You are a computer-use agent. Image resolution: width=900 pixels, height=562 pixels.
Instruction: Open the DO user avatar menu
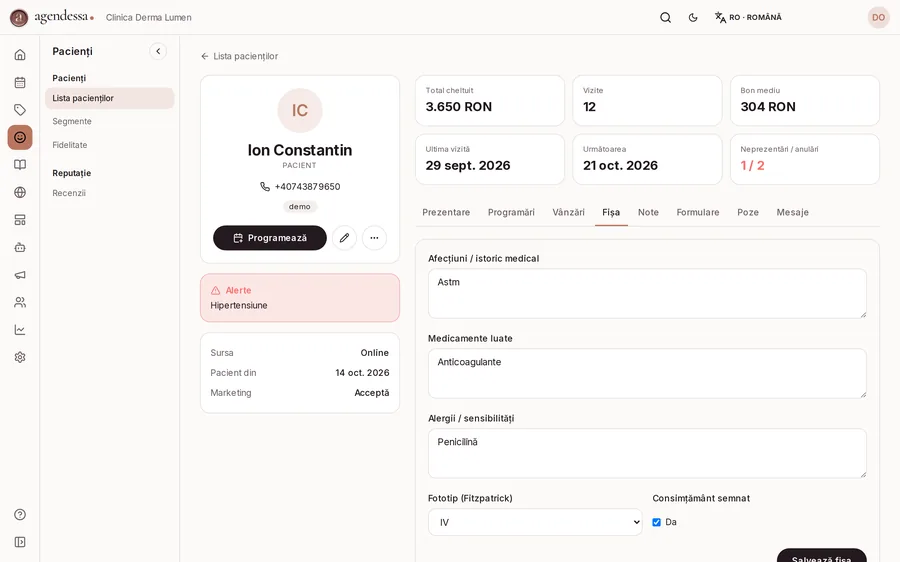[878, 17]
